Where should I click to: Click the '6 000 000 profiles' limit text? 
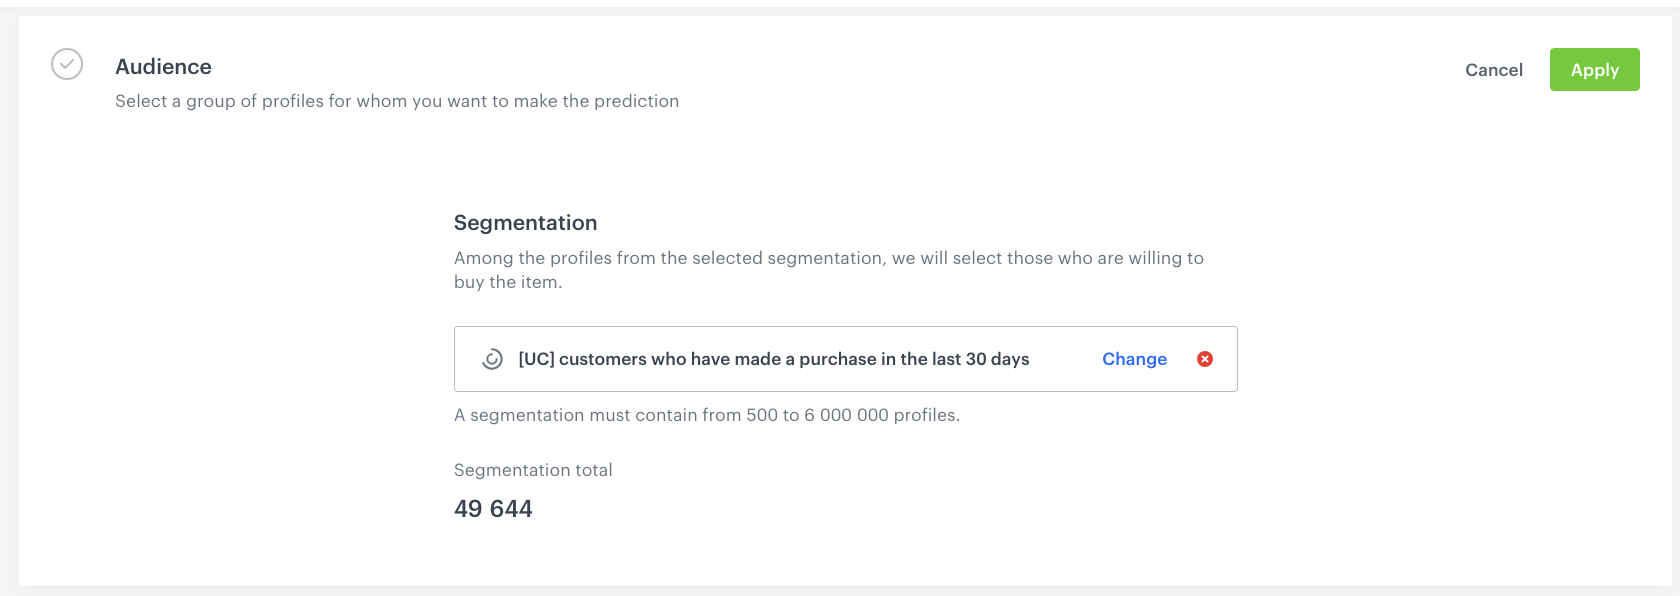coord(880,415)
